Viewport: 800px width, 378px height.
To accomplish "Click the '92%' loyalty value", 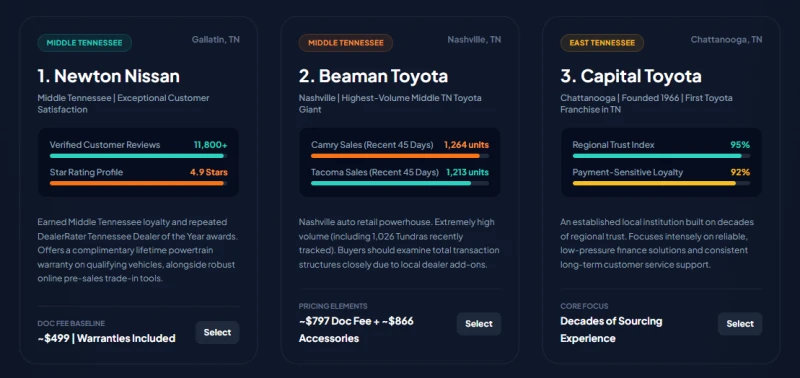I will (x=740, y=172).
